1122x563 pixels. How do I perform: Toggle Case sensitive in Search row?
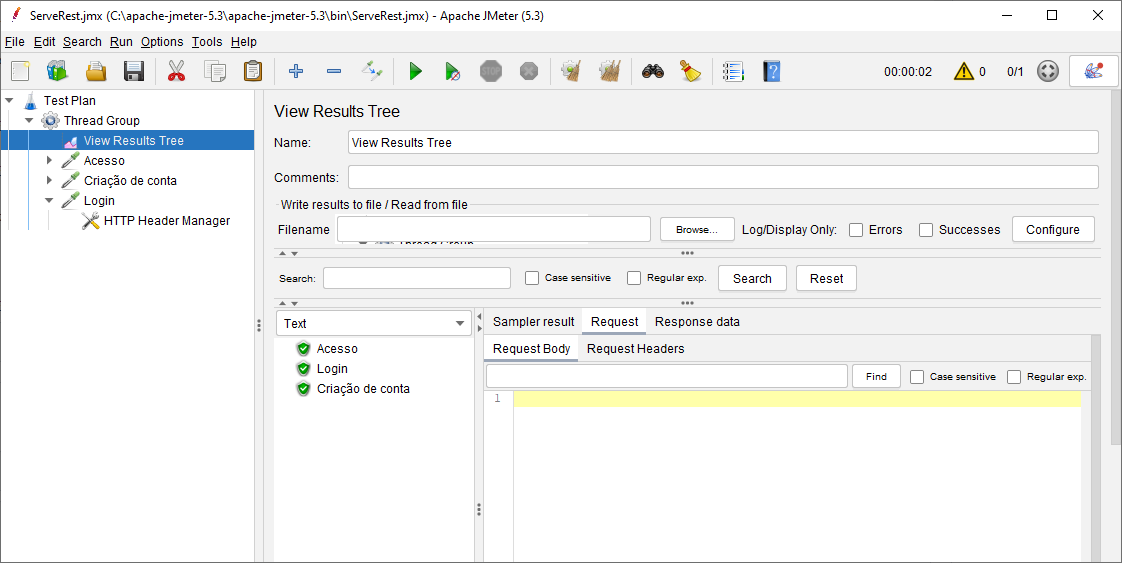532,278
